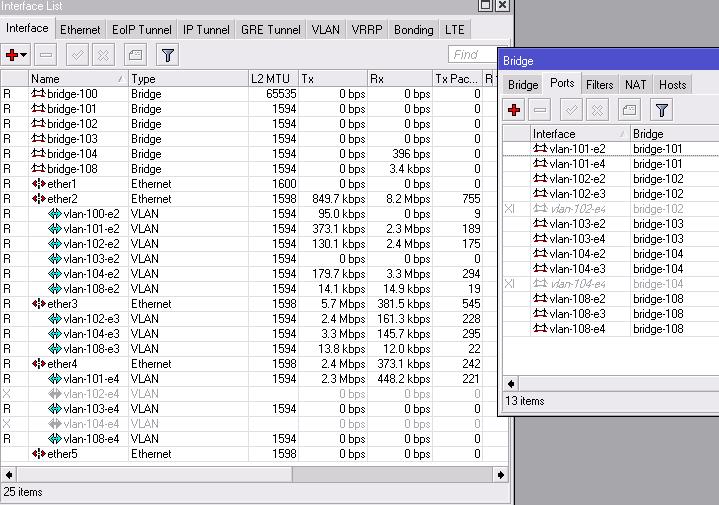Click the enable checkmark in Interface List toolbar
Image resolution: width=719 pixels, height=505 pixels.
tap(77, 55)
